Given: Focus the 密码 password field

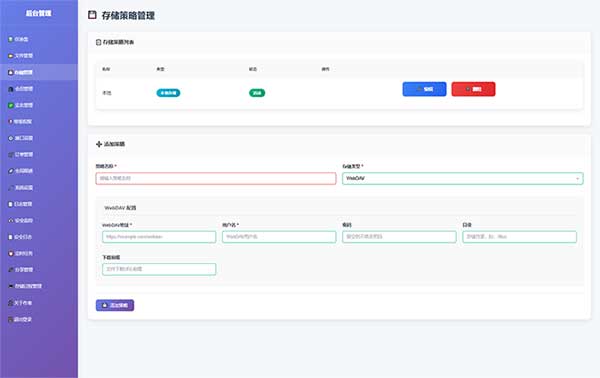Looking at the screenshot, I should tap(399, 237).
